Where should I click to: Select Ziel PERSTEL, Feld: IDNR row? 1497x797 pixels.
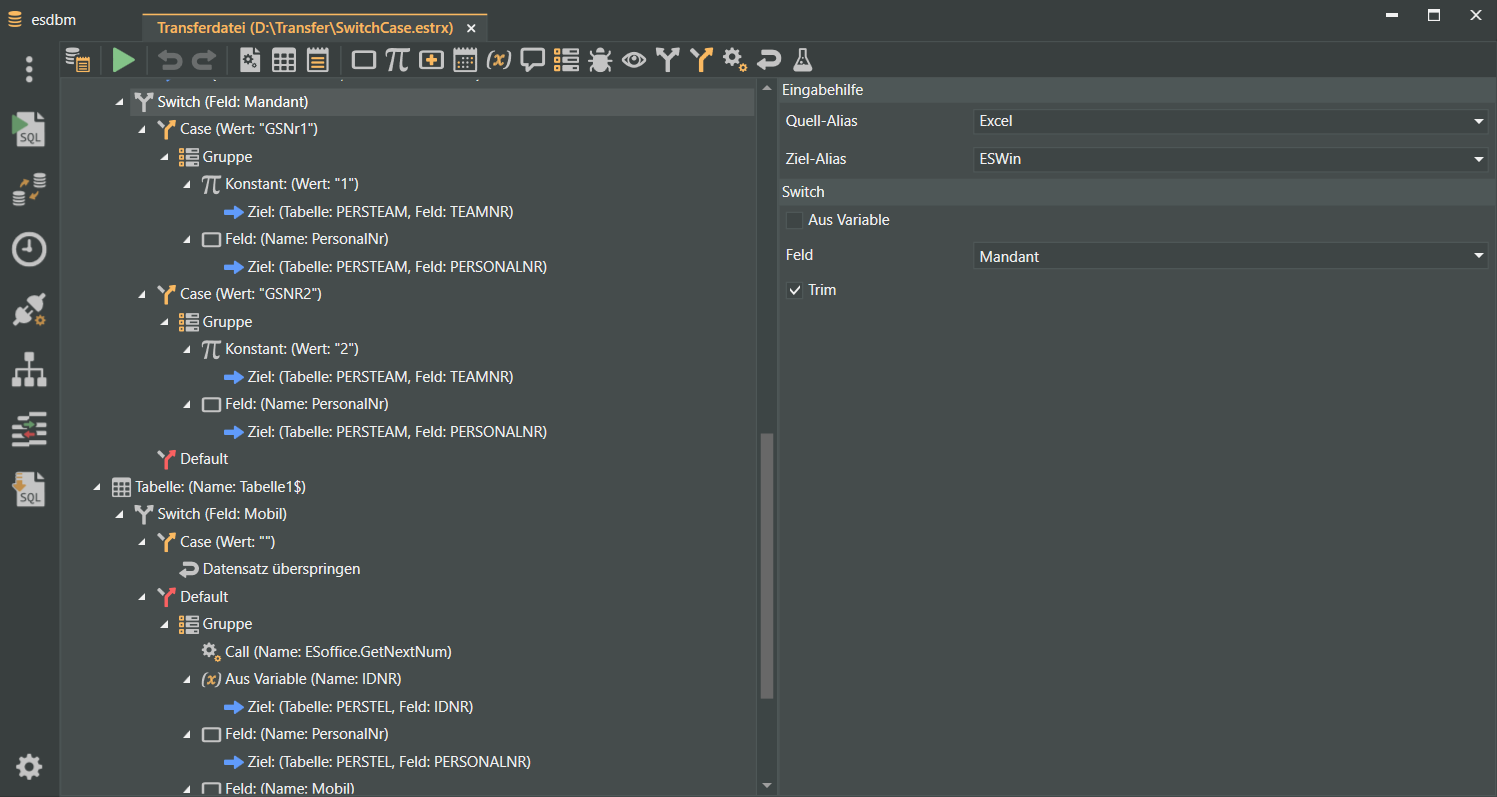point(360,707)
